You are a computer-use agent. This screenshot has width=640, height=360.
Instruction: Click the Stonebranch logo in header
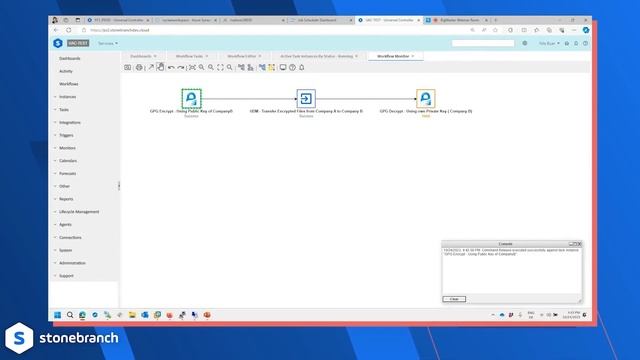pos(58,43)
